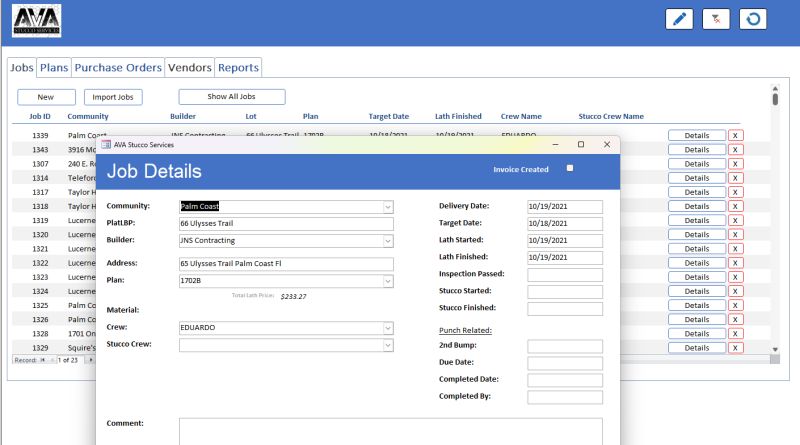Image resolution: width=800 pixels, height=445 pixels.
Task: Delete job 1323 with X button
Action: pos(735,277)
